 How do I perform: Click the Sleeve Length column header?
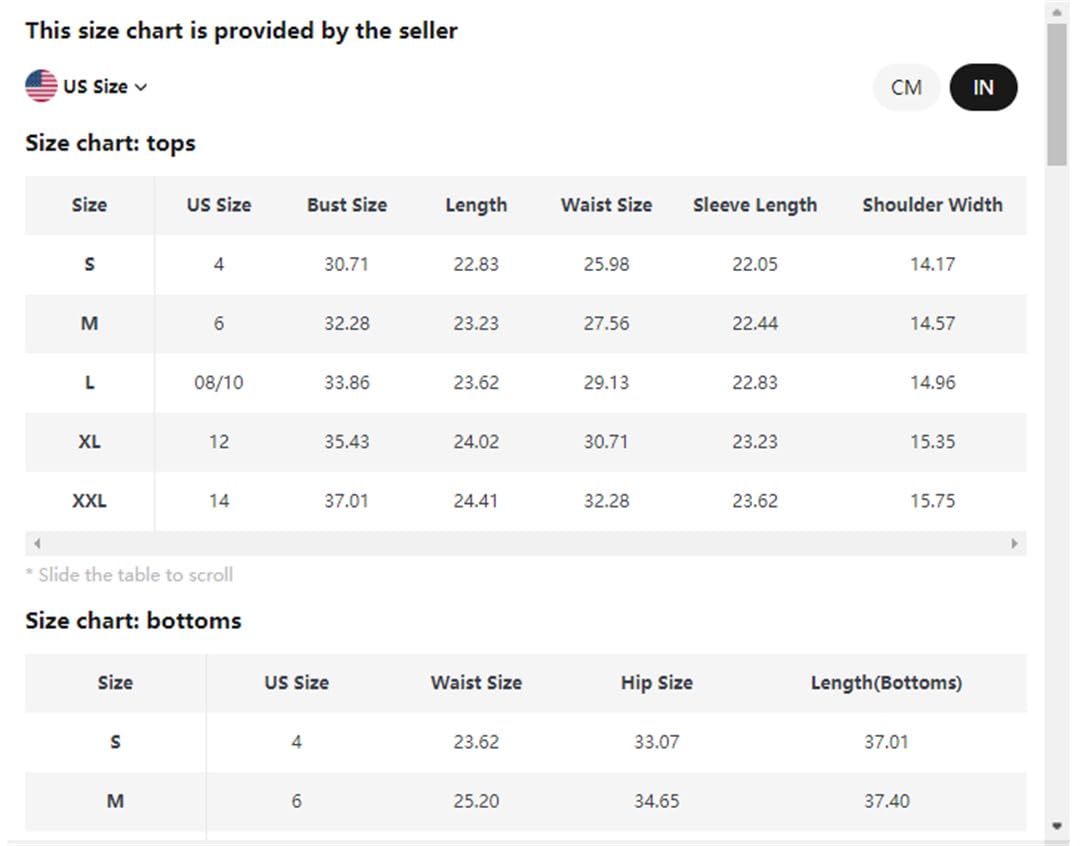click(755, 205)
